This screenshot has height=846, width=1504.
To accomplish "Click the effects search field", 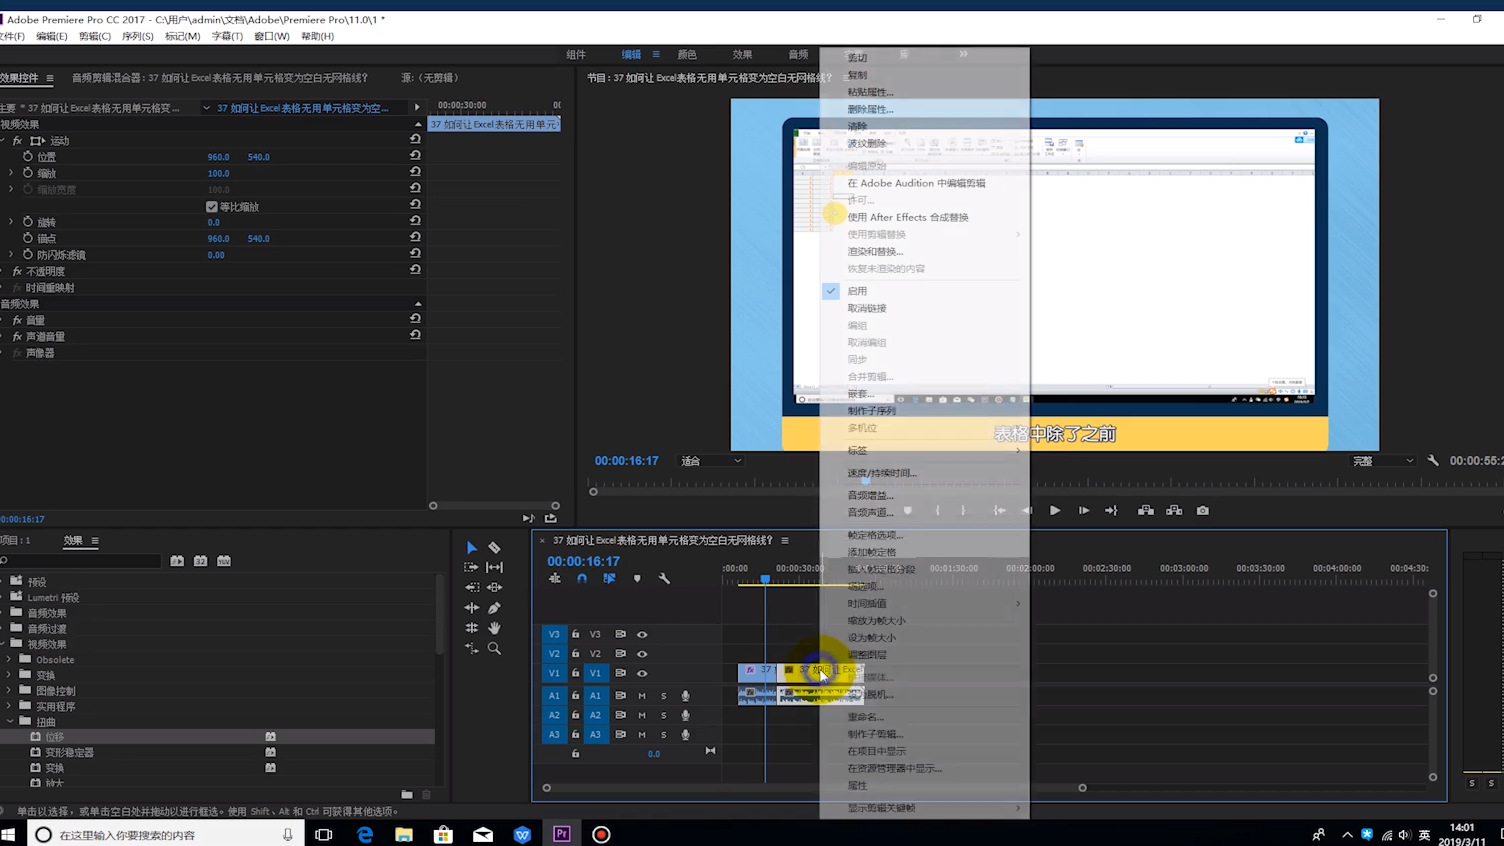I will (83, 561).
